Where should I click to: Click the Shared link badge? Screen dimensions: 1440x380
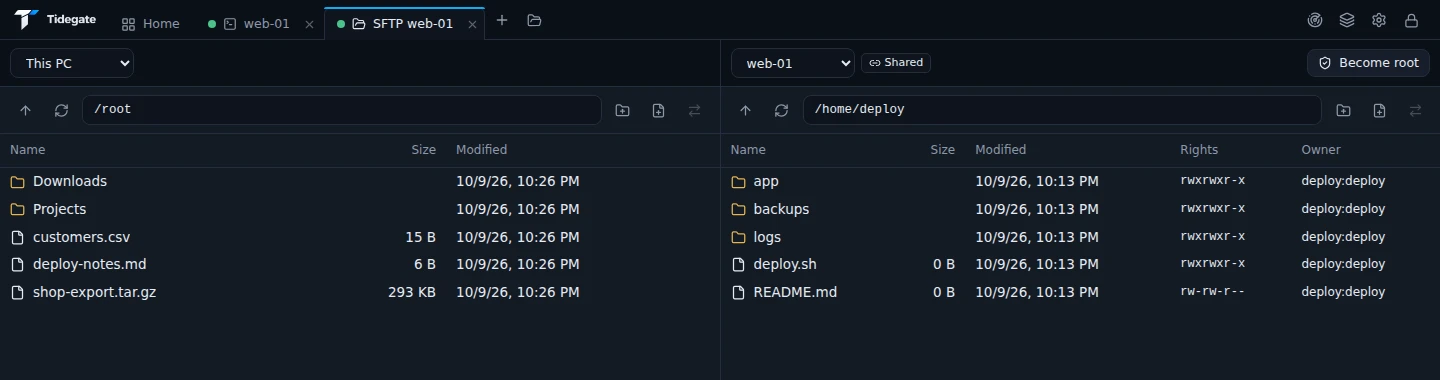[896, 62]
